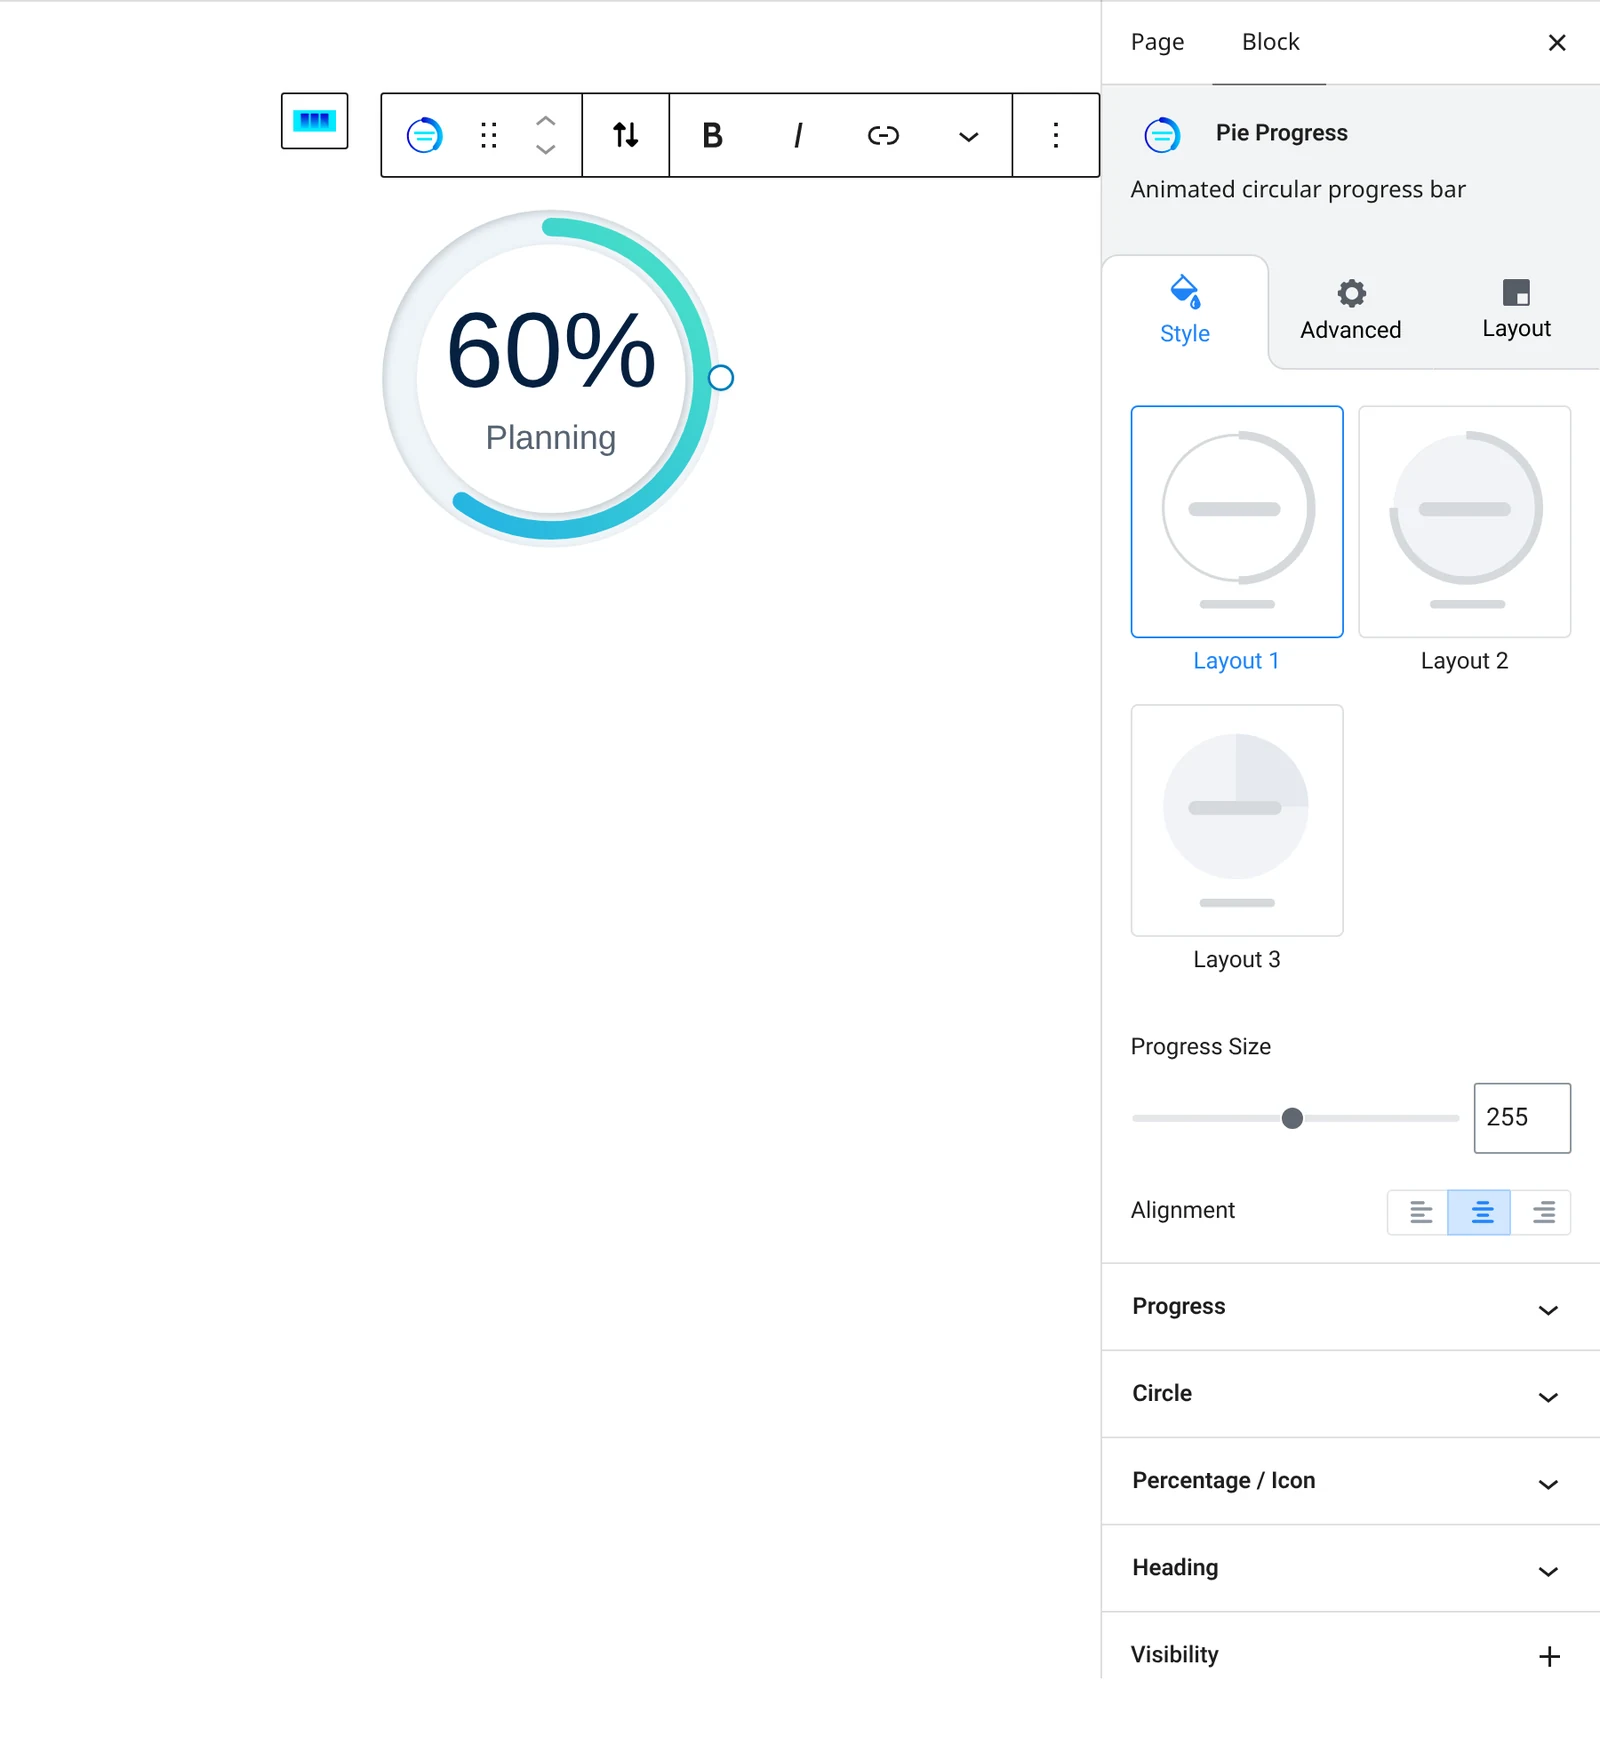Click the Planning heading text
1600x1737 pixels.
551,438
